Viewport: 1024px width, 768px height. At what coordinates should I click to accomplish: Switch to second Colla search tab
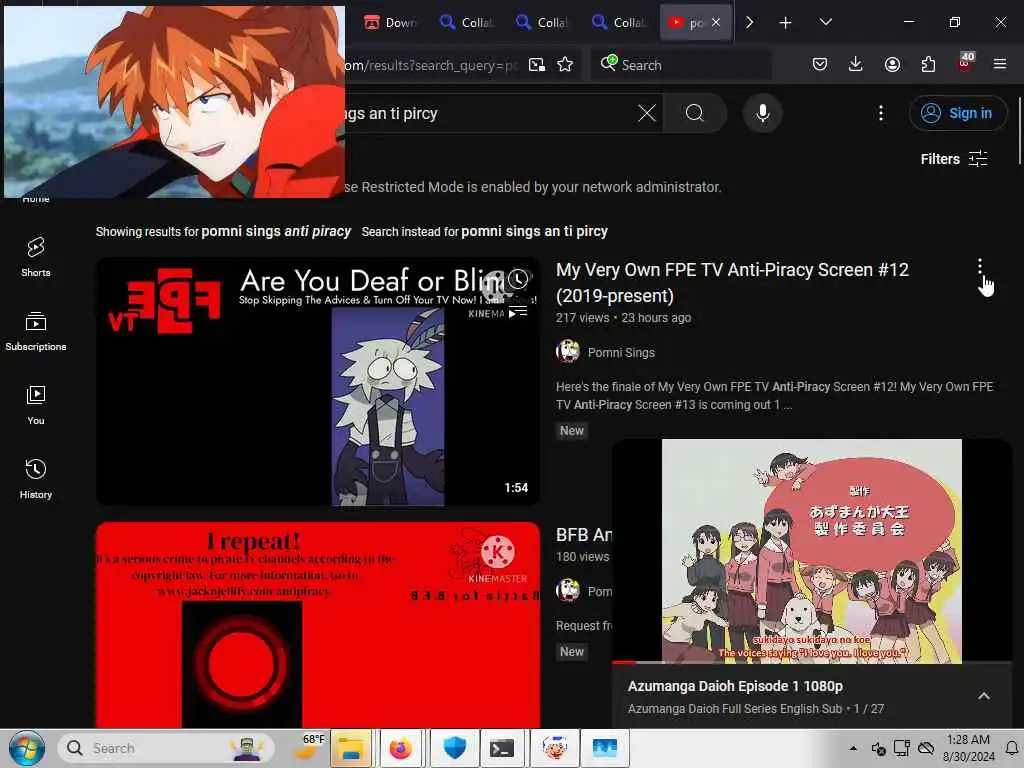(542, 22)
